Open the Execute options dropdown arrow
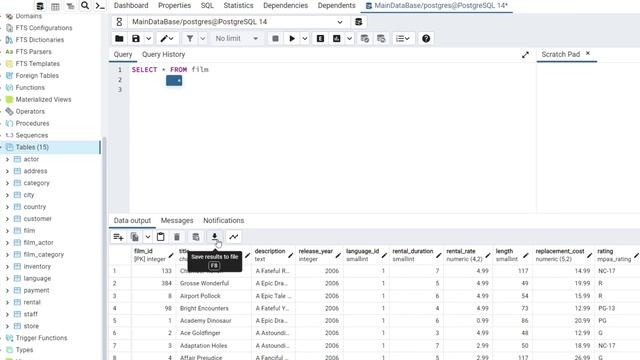Screen dimensions: 640x360 (x=304, y=38)
